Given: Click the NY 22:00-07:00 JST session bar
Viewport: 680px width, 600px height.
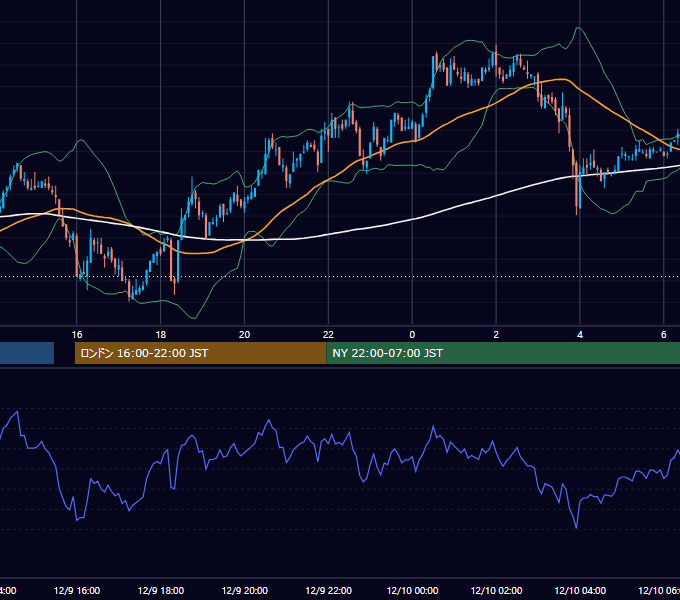Looking at the screenshot, I should 503,353.
